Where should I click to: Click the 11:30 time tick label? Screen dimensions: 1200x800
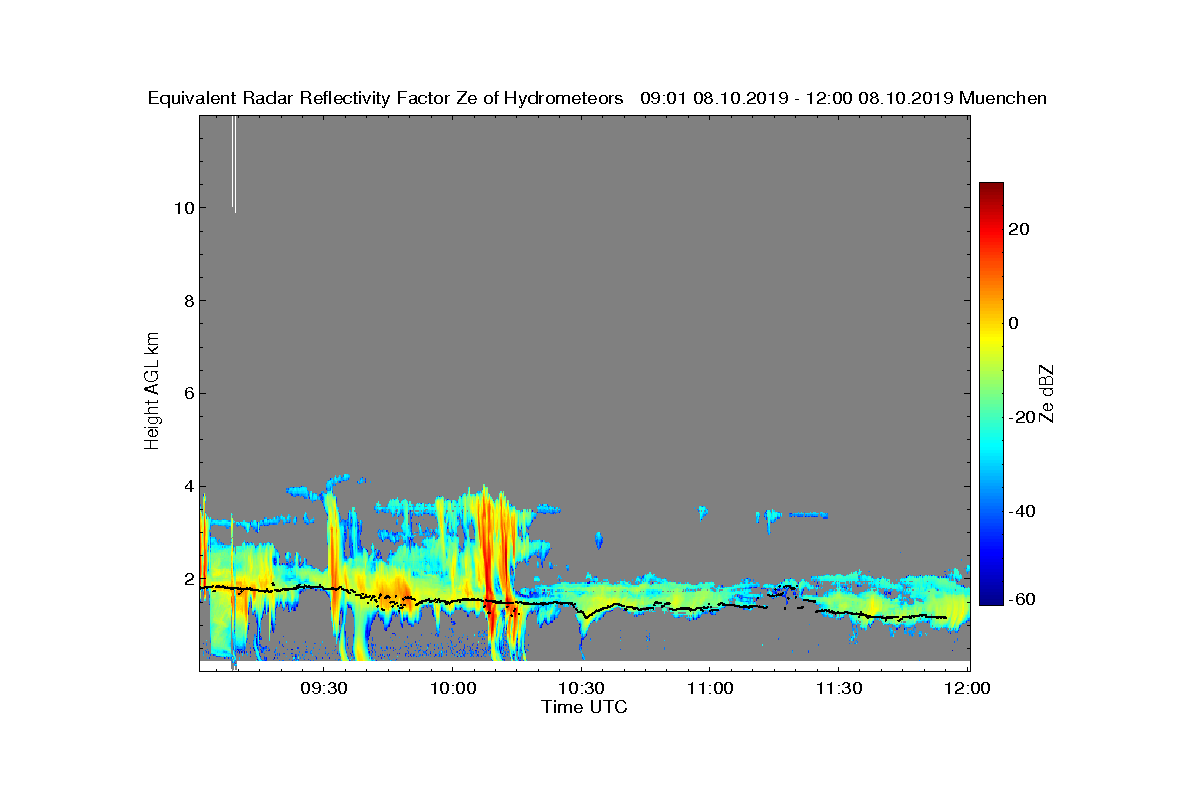839,689
